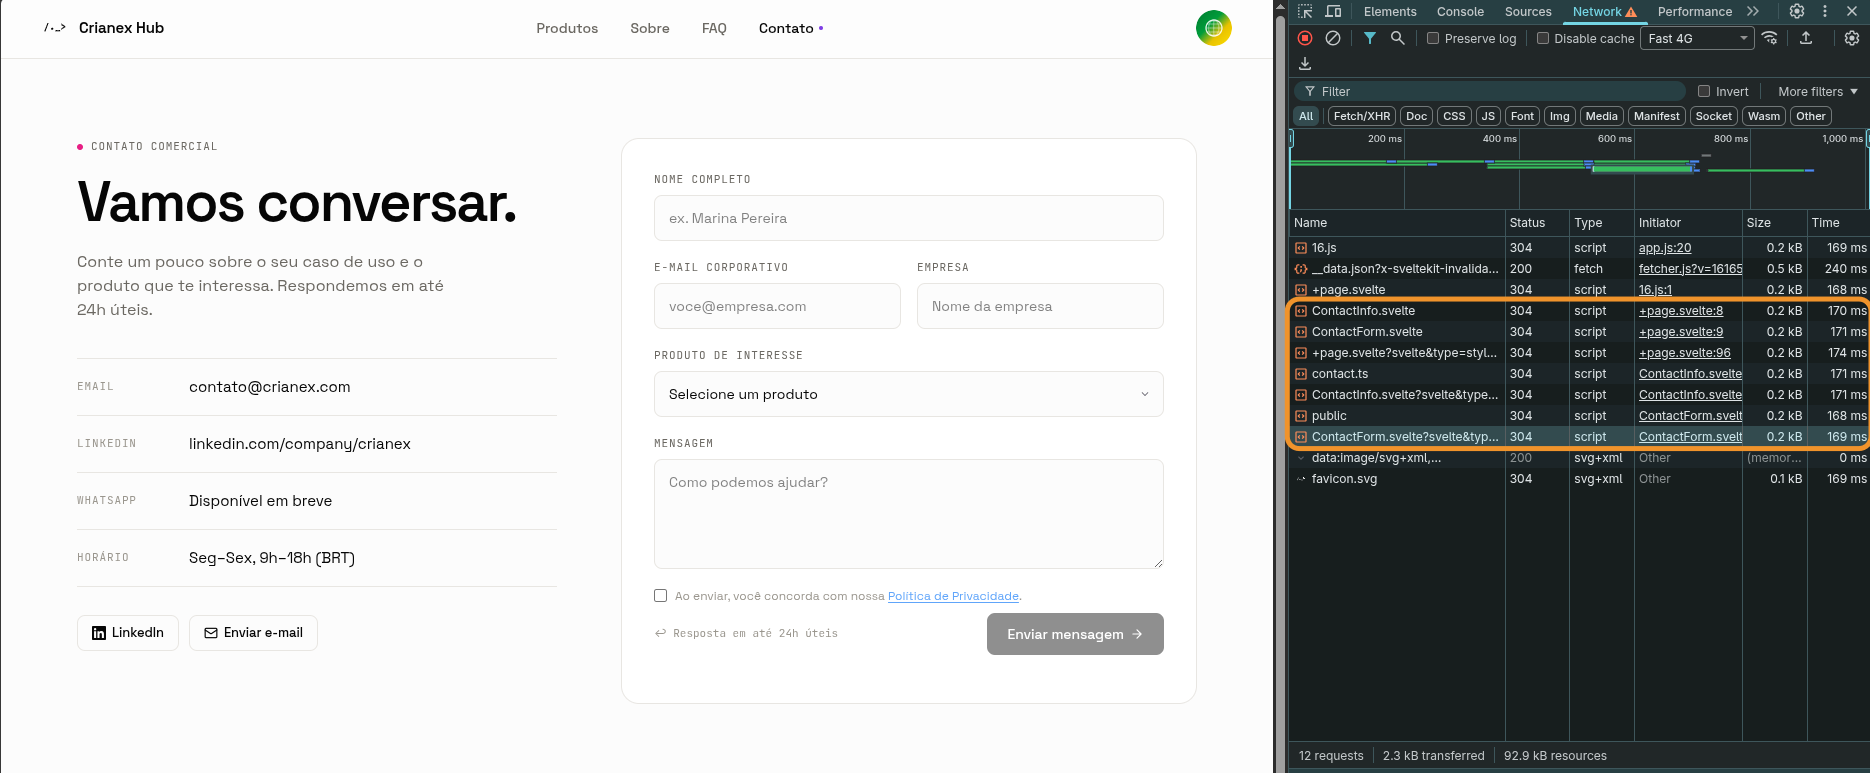The height and width of the screenshot is (773, 1870).
Task: Open network conditions Wi-Fi icon
Action: tap(1770, 38)
